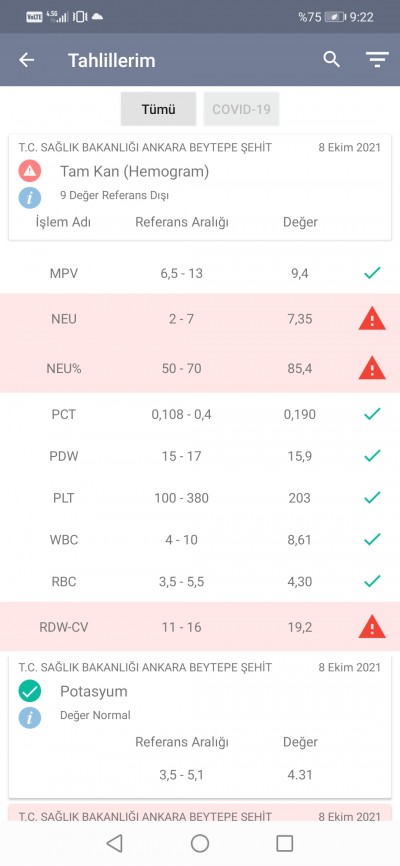
Task: Switch to the COVID-19 tab
Action: pyautogui.click(x=241, y=109)
